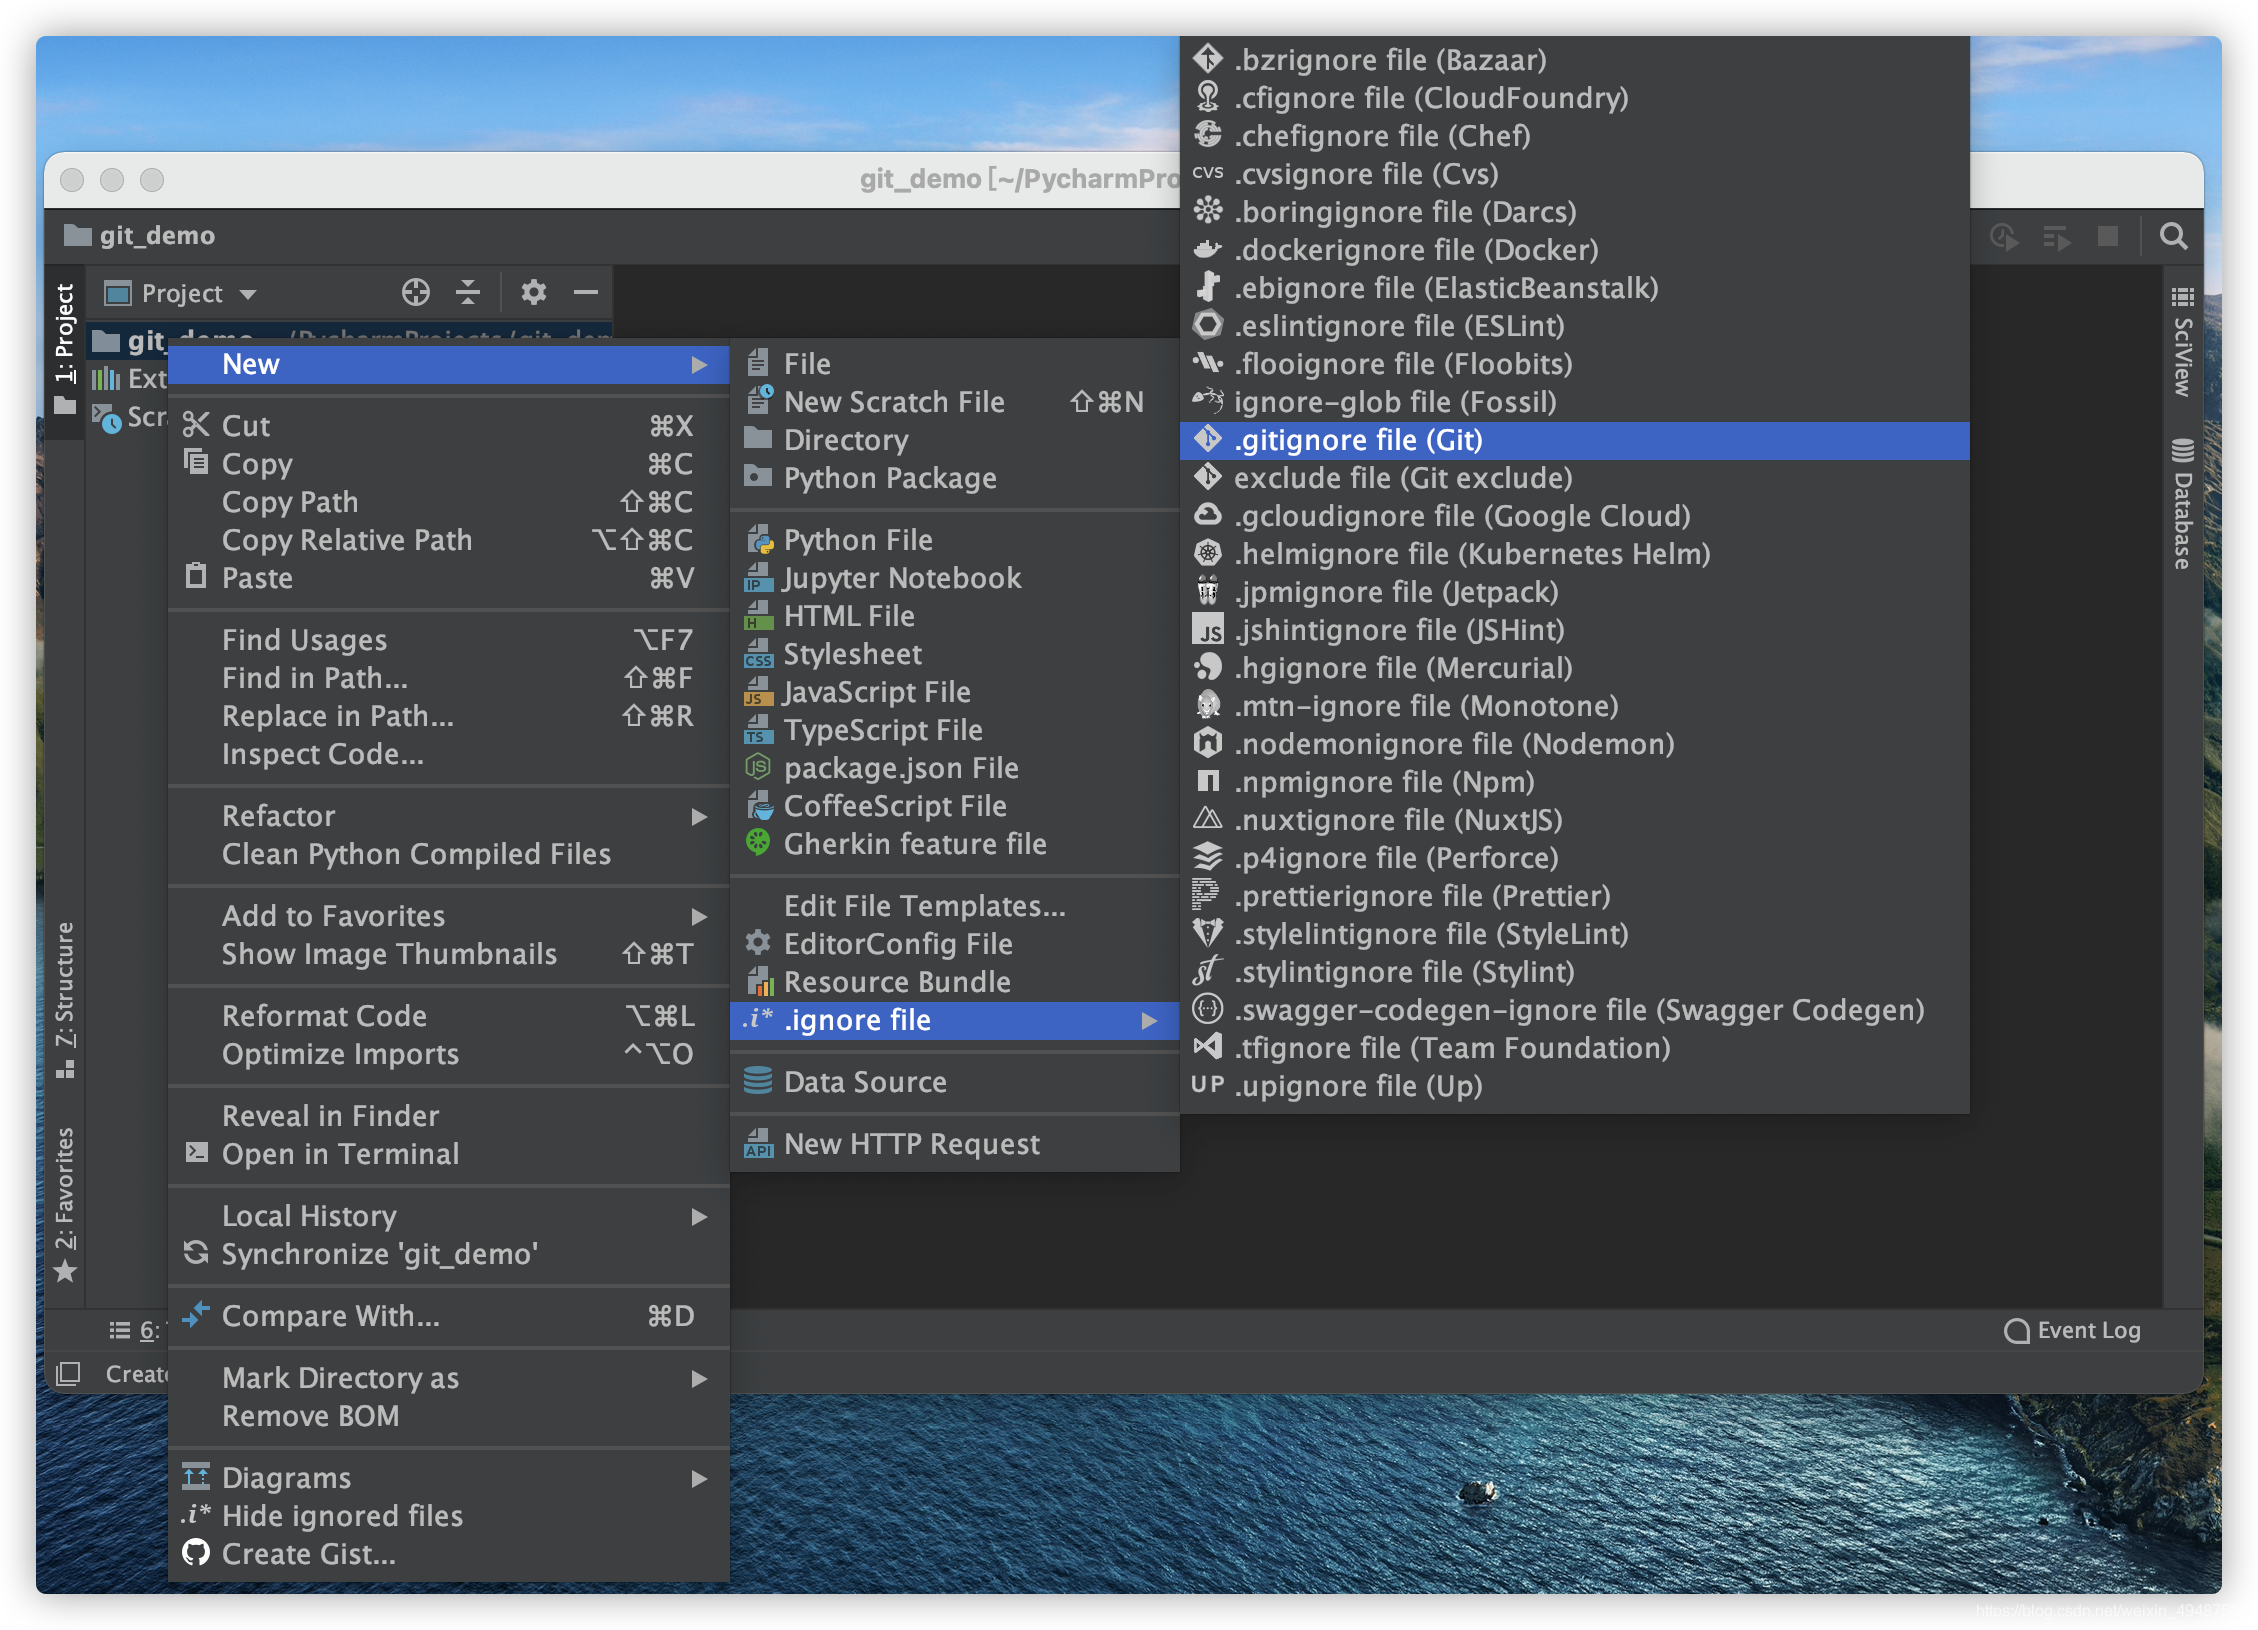Toggle the 1: Project tool window
The image size is (2258, 1630).
coord(65,349)
